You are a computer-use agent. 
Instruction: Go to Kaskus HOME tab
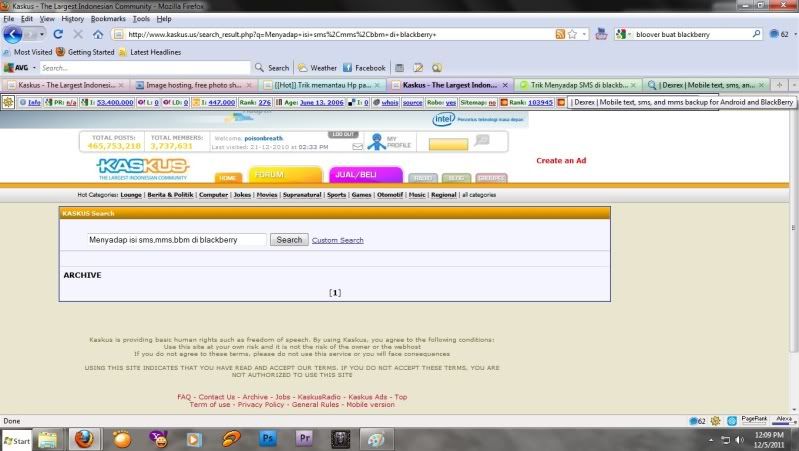pyautogui.click(x=228, y=177)
